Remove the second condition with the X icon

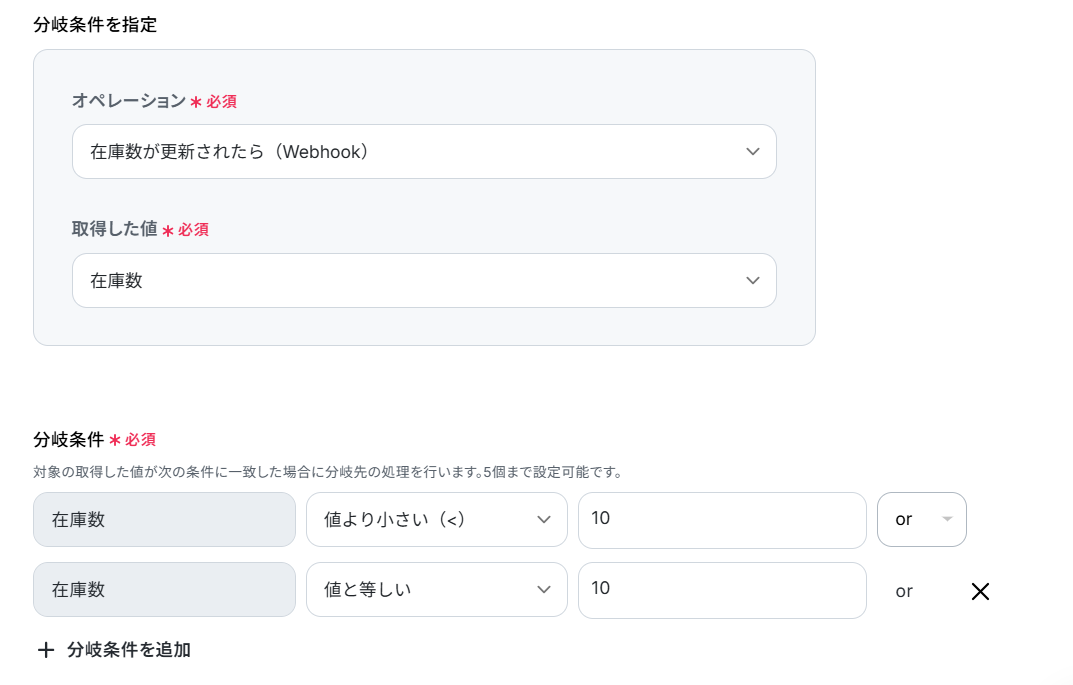[980, 591]
